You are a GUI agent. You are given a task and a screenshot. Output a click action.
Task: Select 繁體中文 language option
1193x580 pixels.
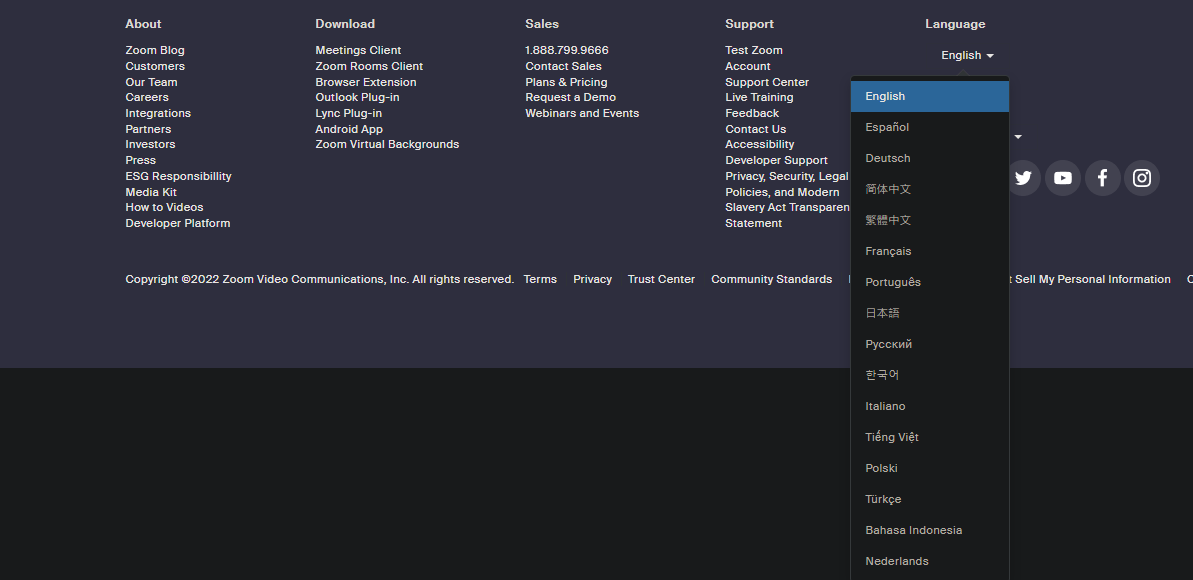coord(930,221)
